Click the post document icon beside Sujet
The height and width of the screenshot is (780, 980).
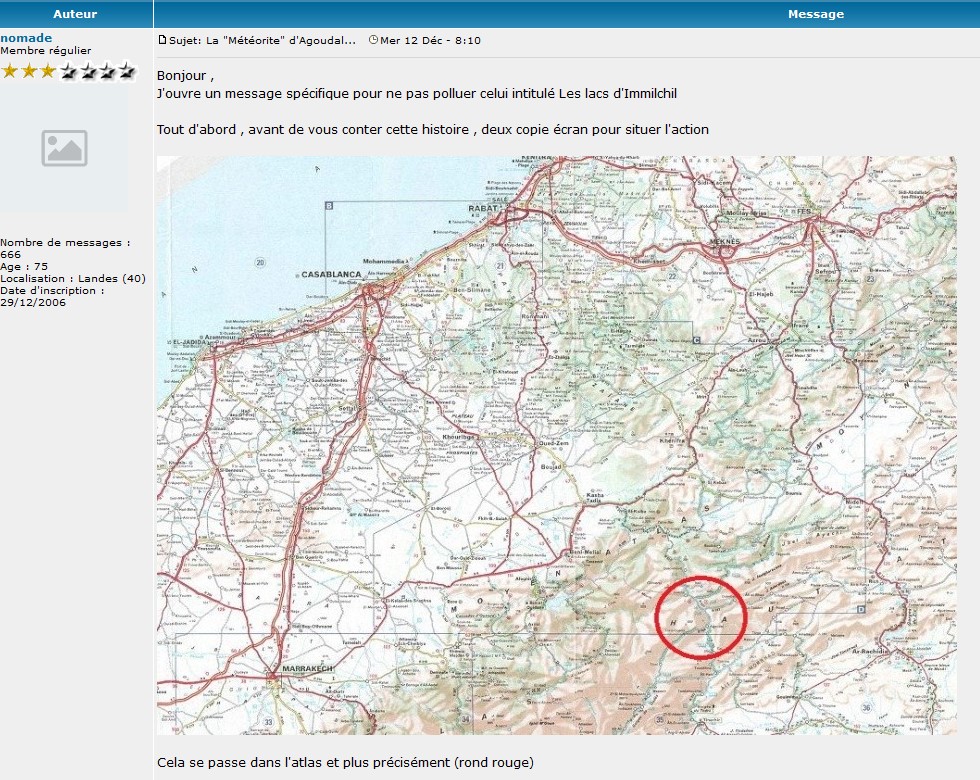162,41
